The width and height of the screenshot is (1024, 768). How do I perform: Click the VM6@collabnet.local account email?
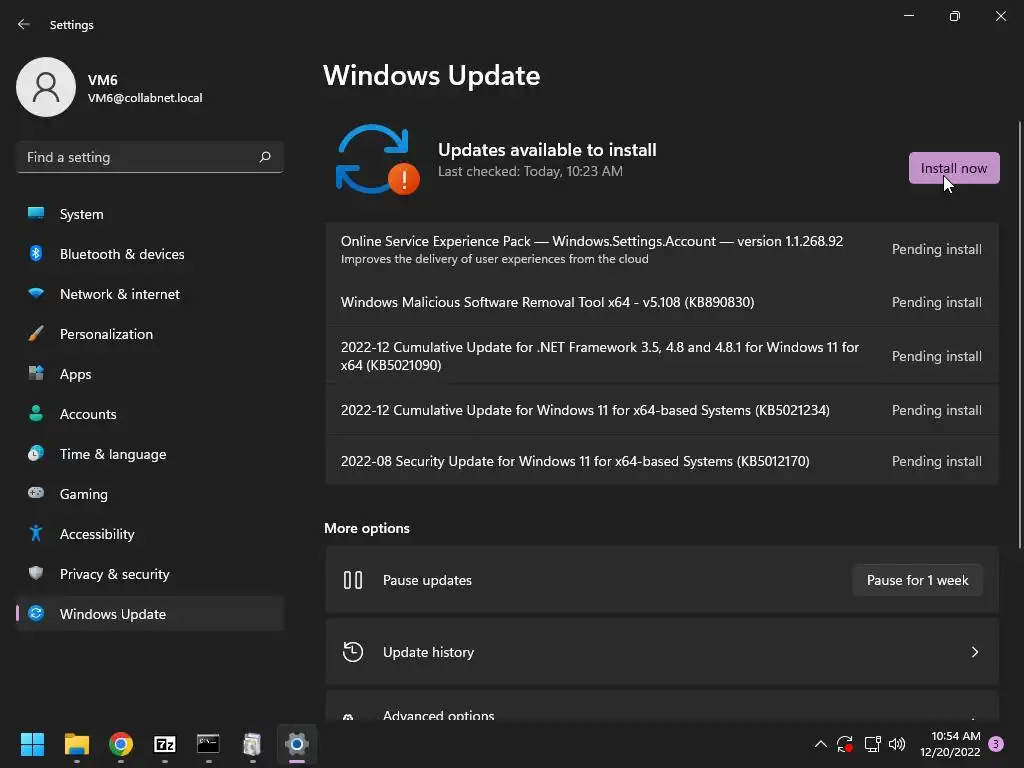coord(145,98)
